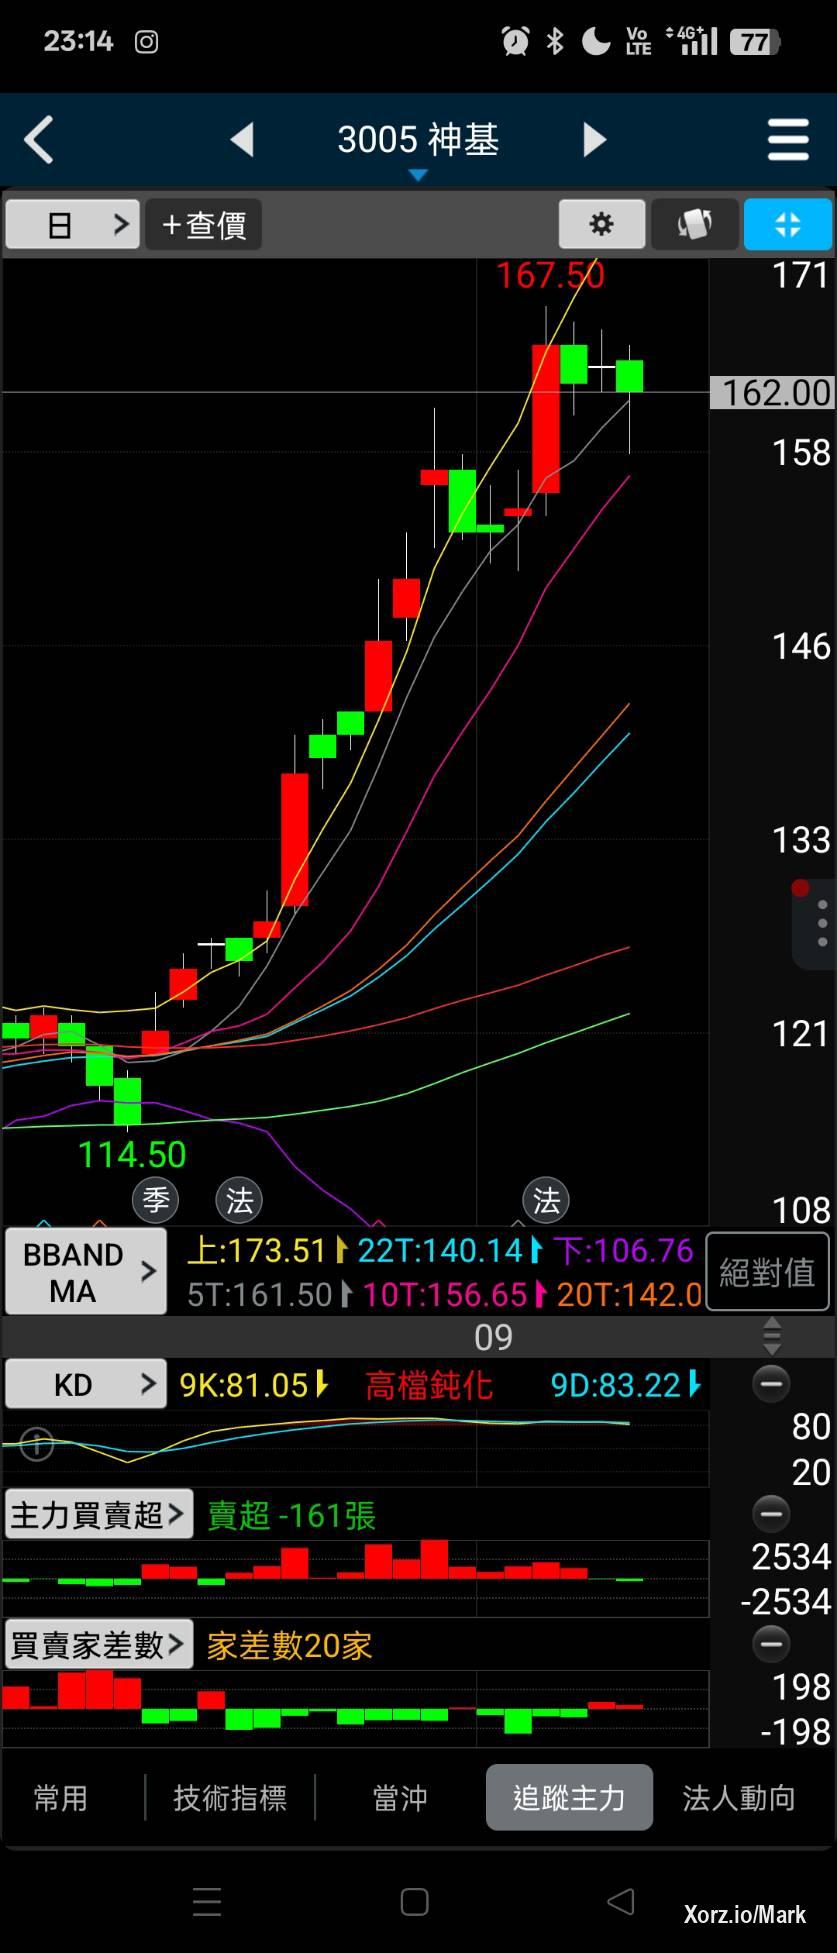This screenshot has height=1953, width=837.
Task: Open the BBAND MA indicator selector
Action: [x=86, y=1272]
